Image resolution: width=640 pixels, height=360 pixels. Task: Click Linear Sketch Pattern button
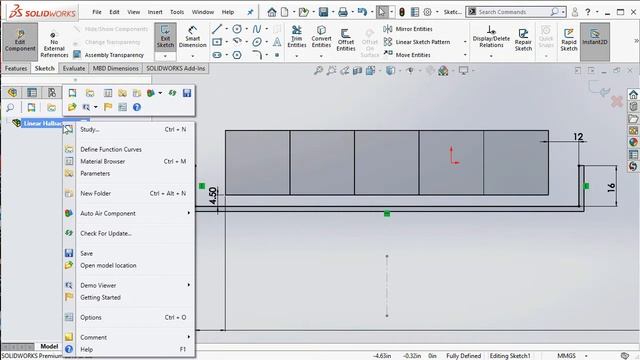pyautogui.click(x=417, y=42)
